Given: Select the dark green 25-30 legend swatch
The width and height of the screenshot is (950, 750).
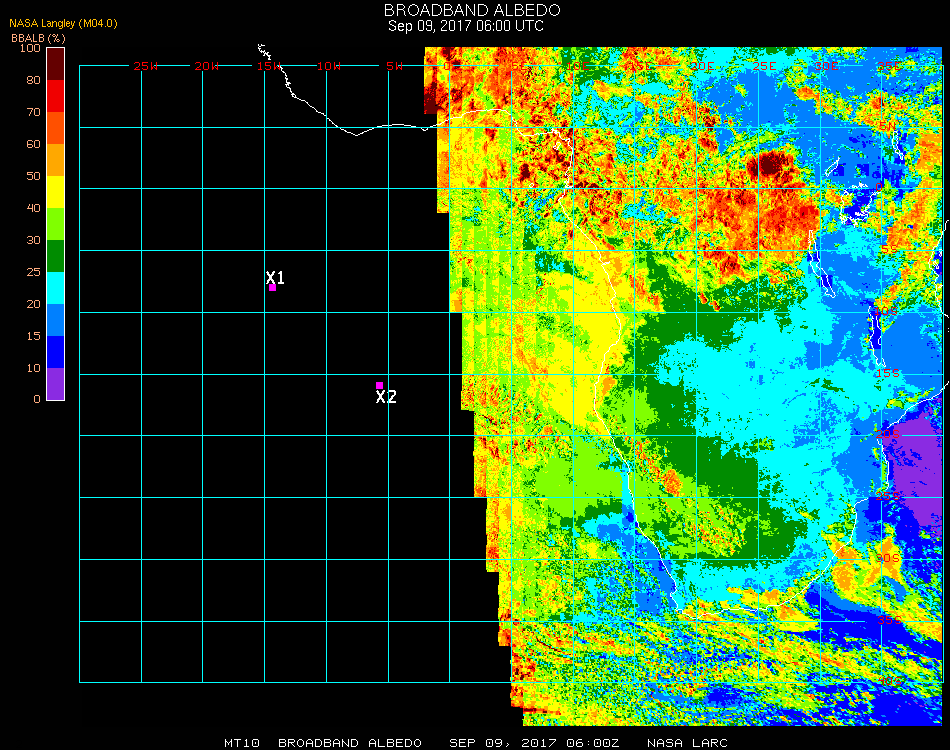Looking at the screenshot, I should click(x=56, y=256).
